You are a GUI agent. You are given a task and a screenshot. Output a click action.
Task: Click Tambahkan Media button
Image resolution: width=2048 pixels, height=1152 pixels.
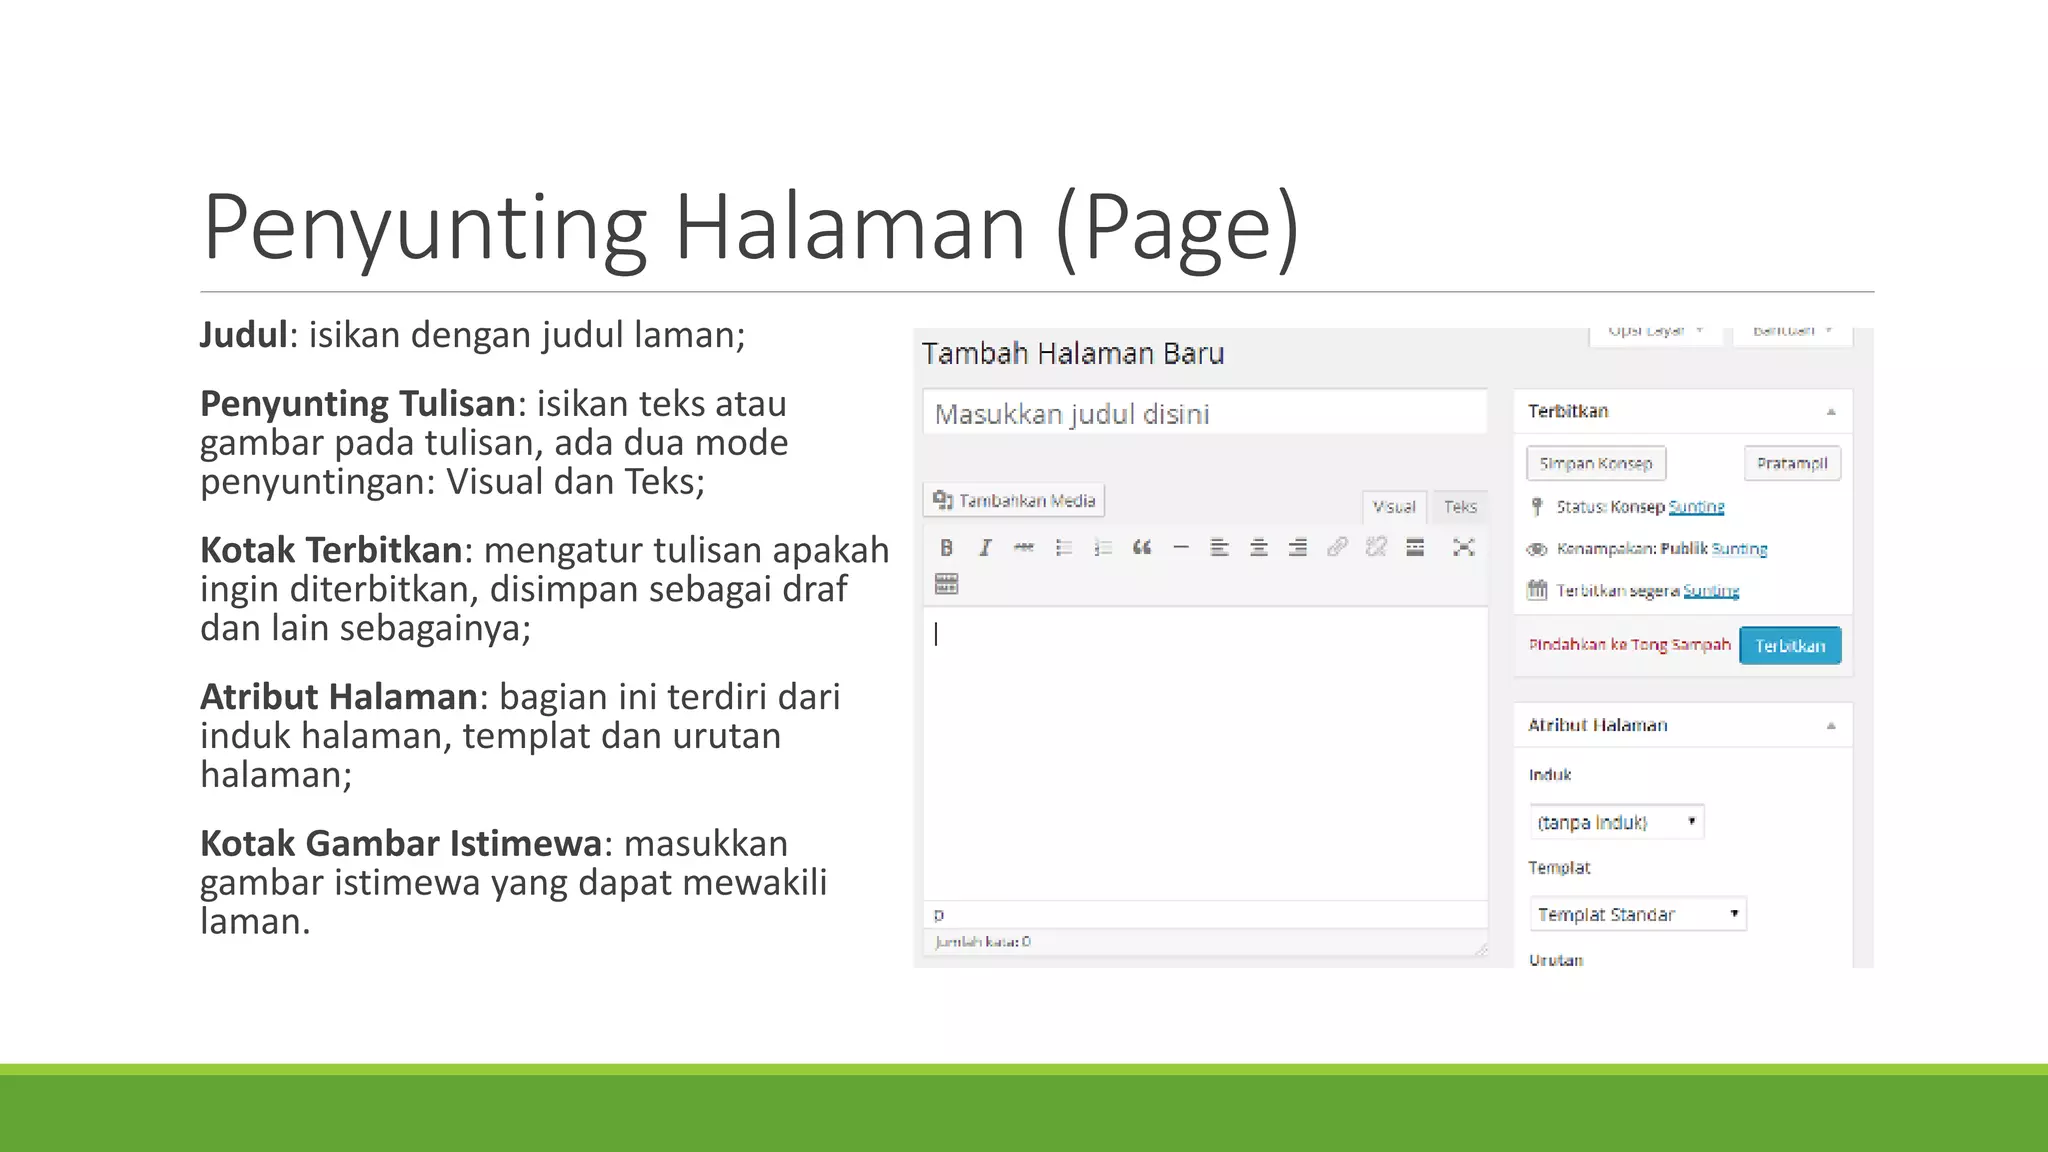click(1014, 500)
